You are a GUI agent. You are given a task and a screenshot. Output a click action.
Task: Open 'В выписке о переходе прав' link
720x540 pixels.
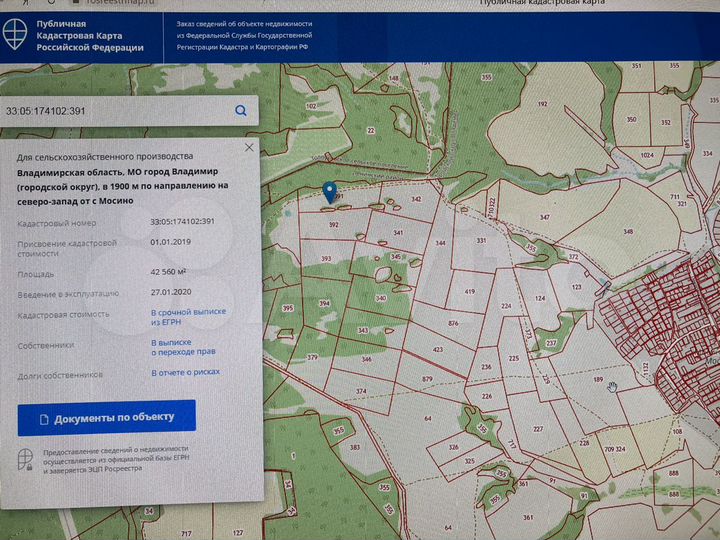pyautogui.click(x=183, y=347)
